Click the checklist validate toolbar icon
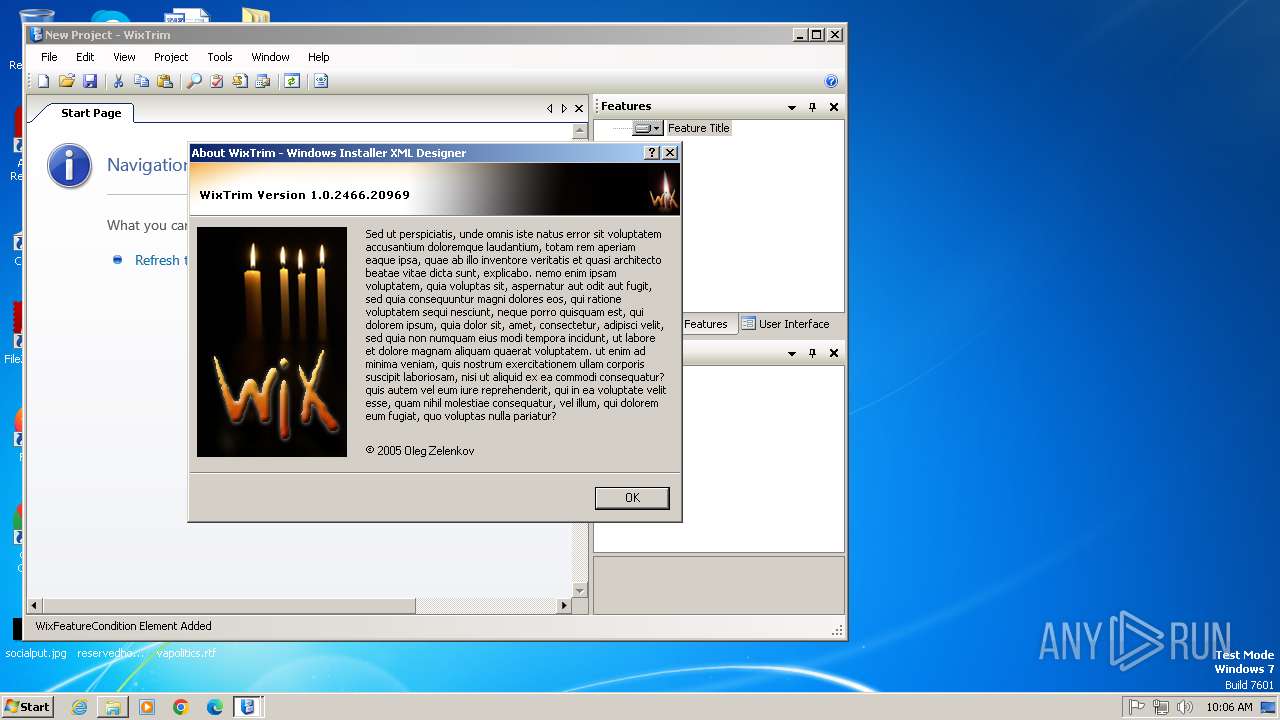The image size is (1280, 720). [217, 81]
